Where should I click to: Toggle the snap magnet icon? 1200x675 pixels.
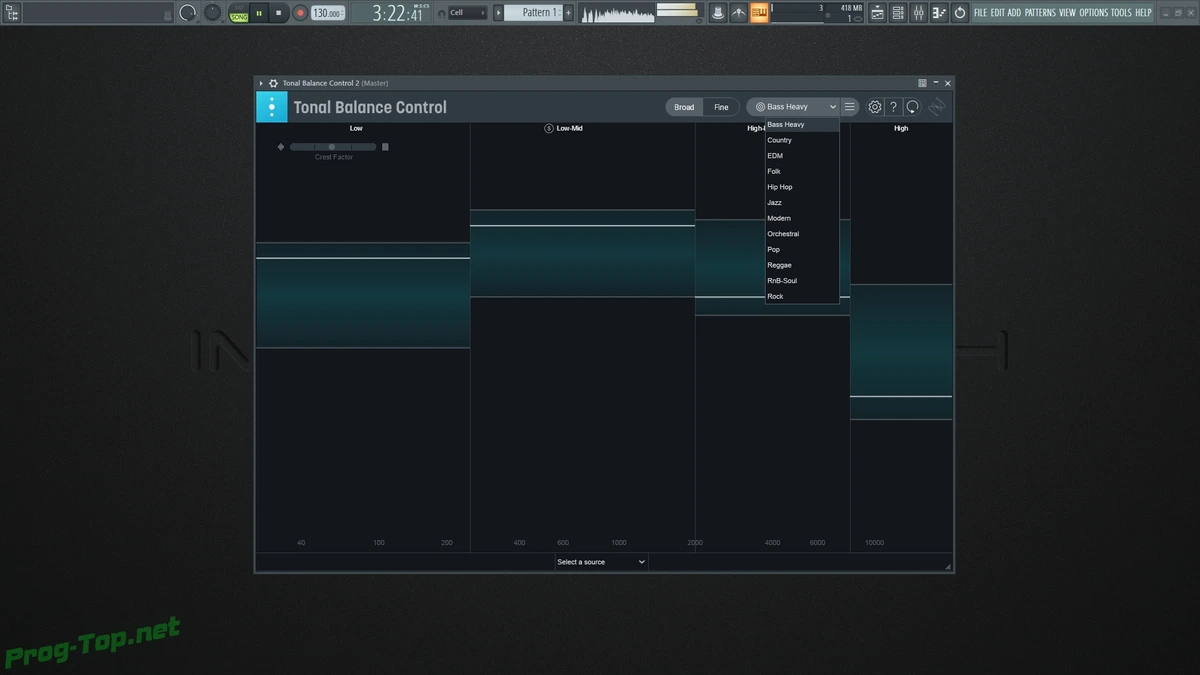[x=442, y=13]
